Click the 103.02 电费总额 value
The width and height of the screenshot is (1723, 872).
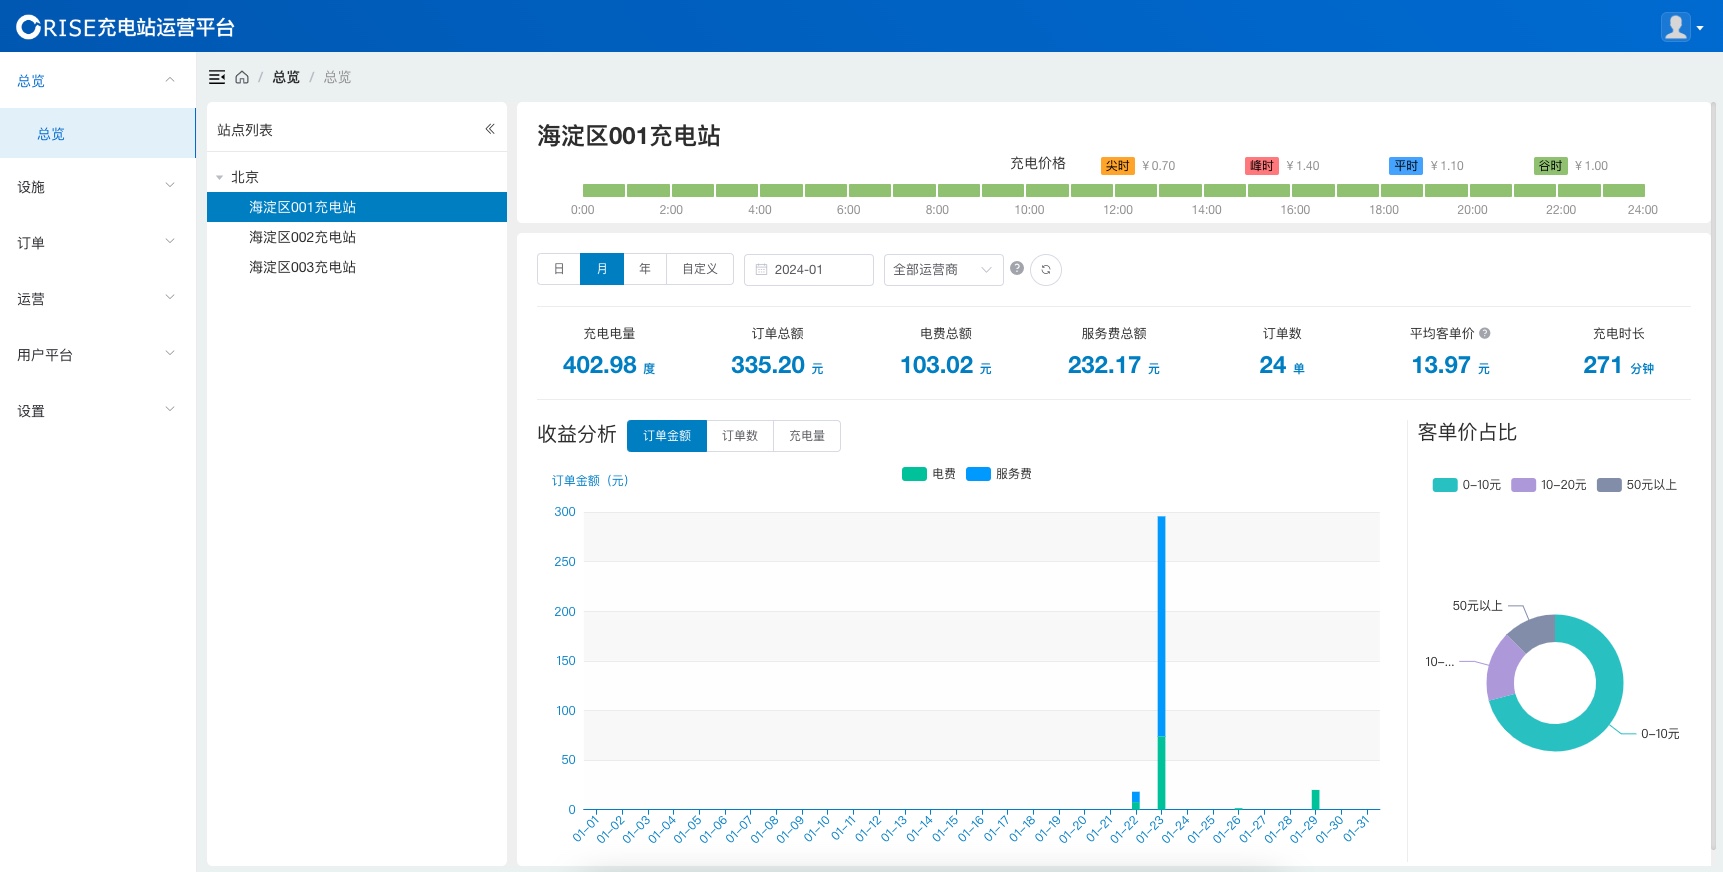pos(937,365)
